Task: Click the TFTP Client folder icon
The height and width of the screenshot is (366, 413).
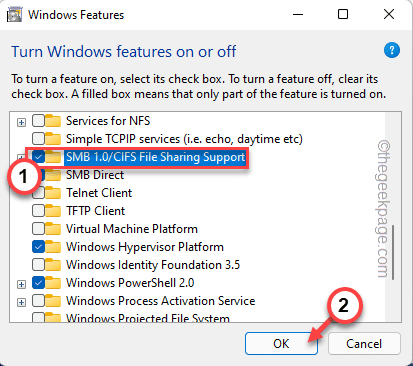Action: click(x=53, y=211)
